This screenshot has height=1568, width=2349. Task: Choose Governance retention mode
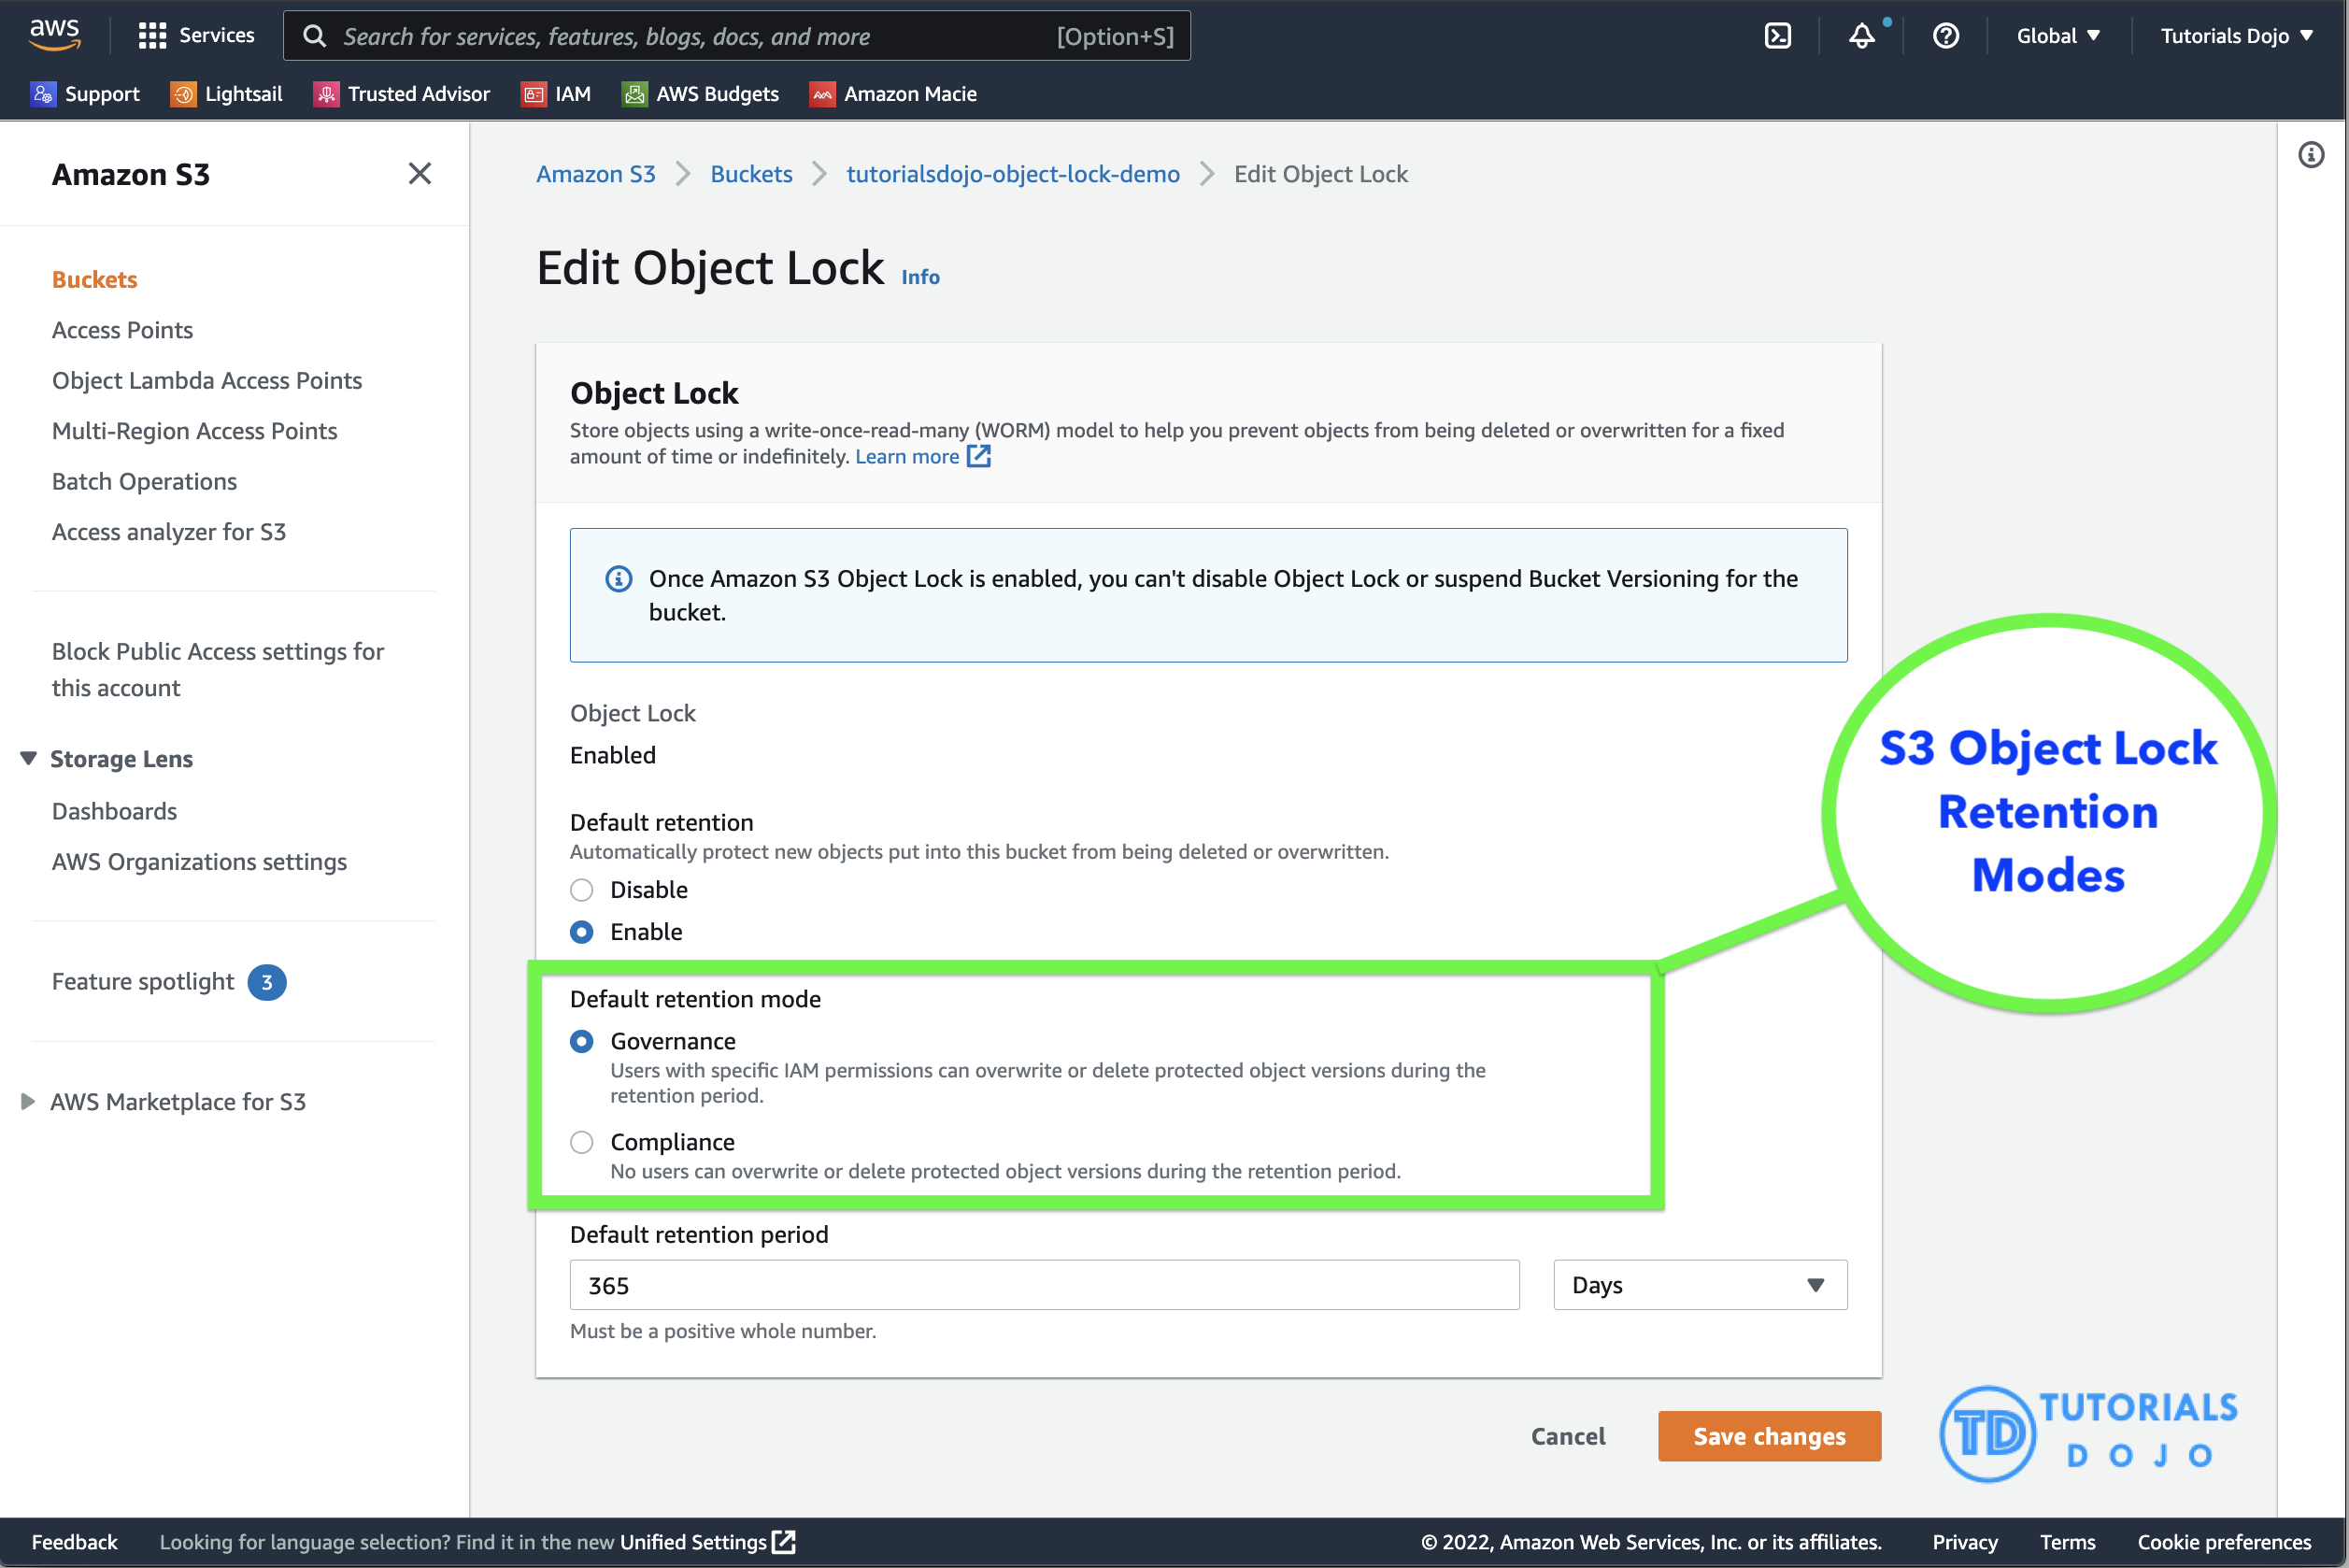click(581, 1041)
